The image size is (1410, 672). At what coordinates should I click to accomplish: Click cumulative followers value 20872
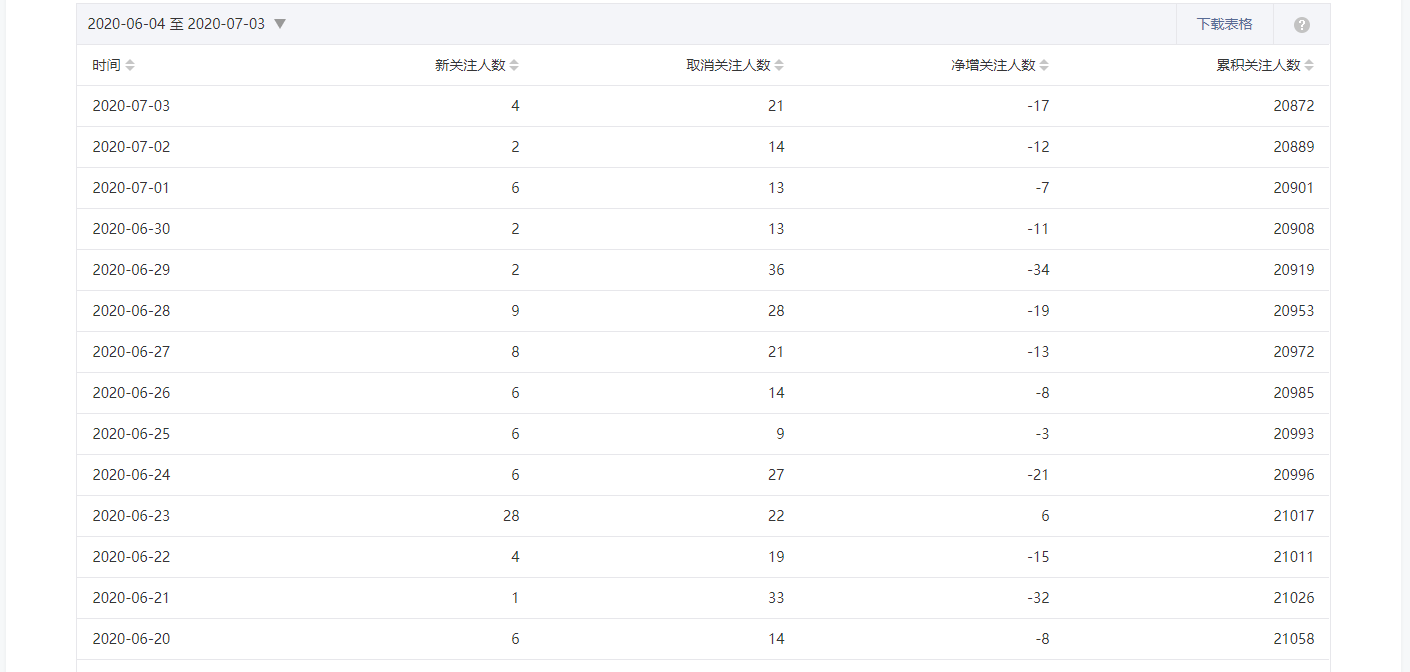pyautogui.click(x=1294, y=106)
